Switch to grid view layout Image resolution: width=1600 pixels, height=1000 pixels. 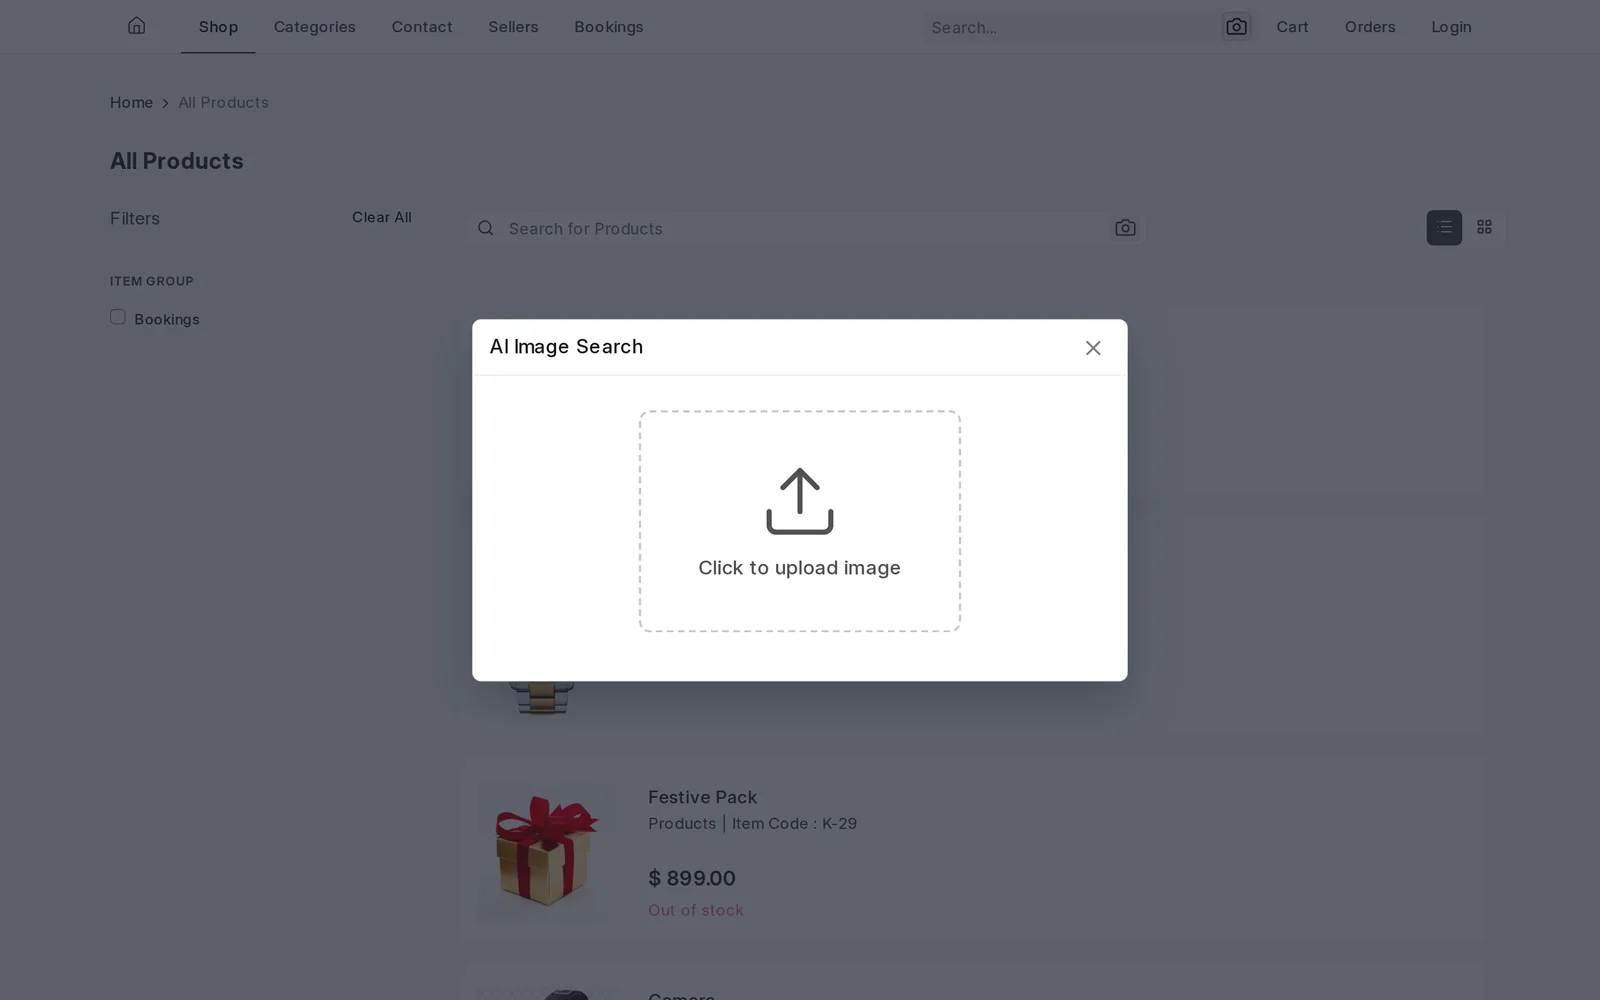tap(1484, 227)
